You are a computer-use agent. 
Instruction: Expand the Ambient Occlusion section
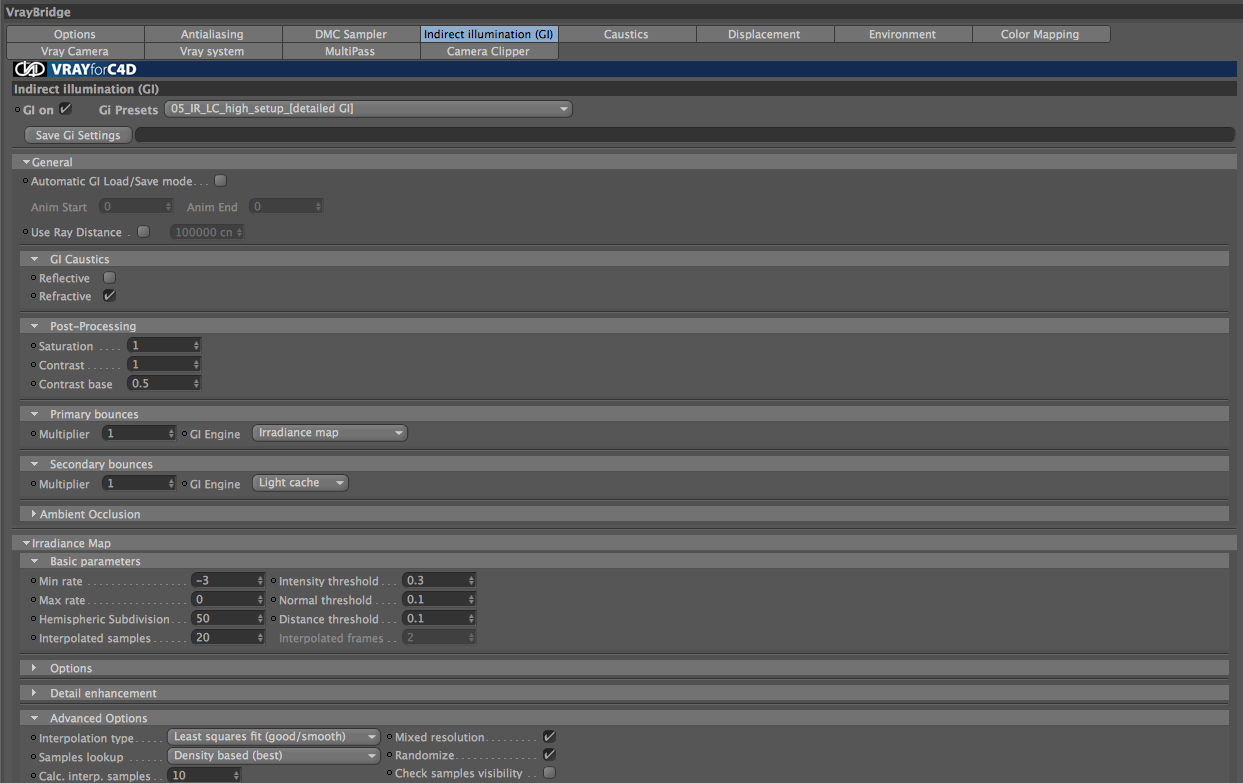[35, 514]
